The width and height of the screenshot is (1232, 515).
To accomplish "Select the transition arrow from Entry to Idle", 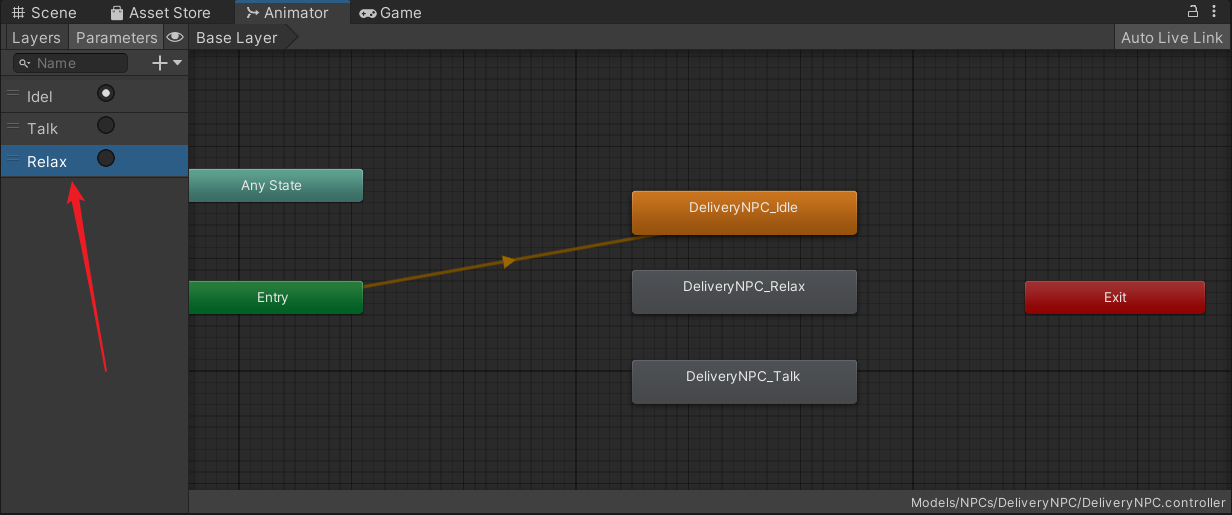I will 509,261.
